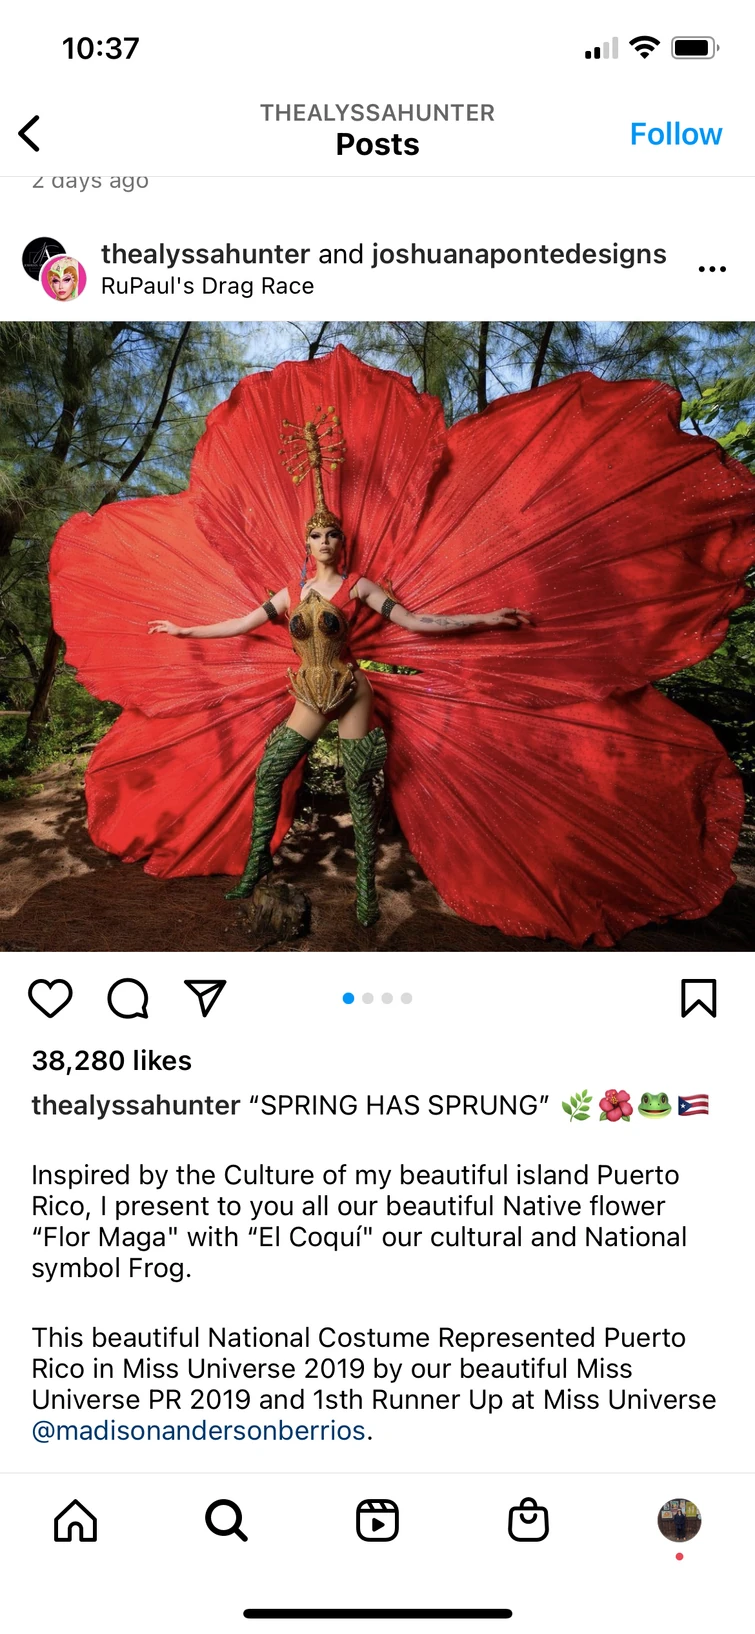755x1634 pixels.
Task: Open the Home tab icon
Action: [x=75, y=1521]
